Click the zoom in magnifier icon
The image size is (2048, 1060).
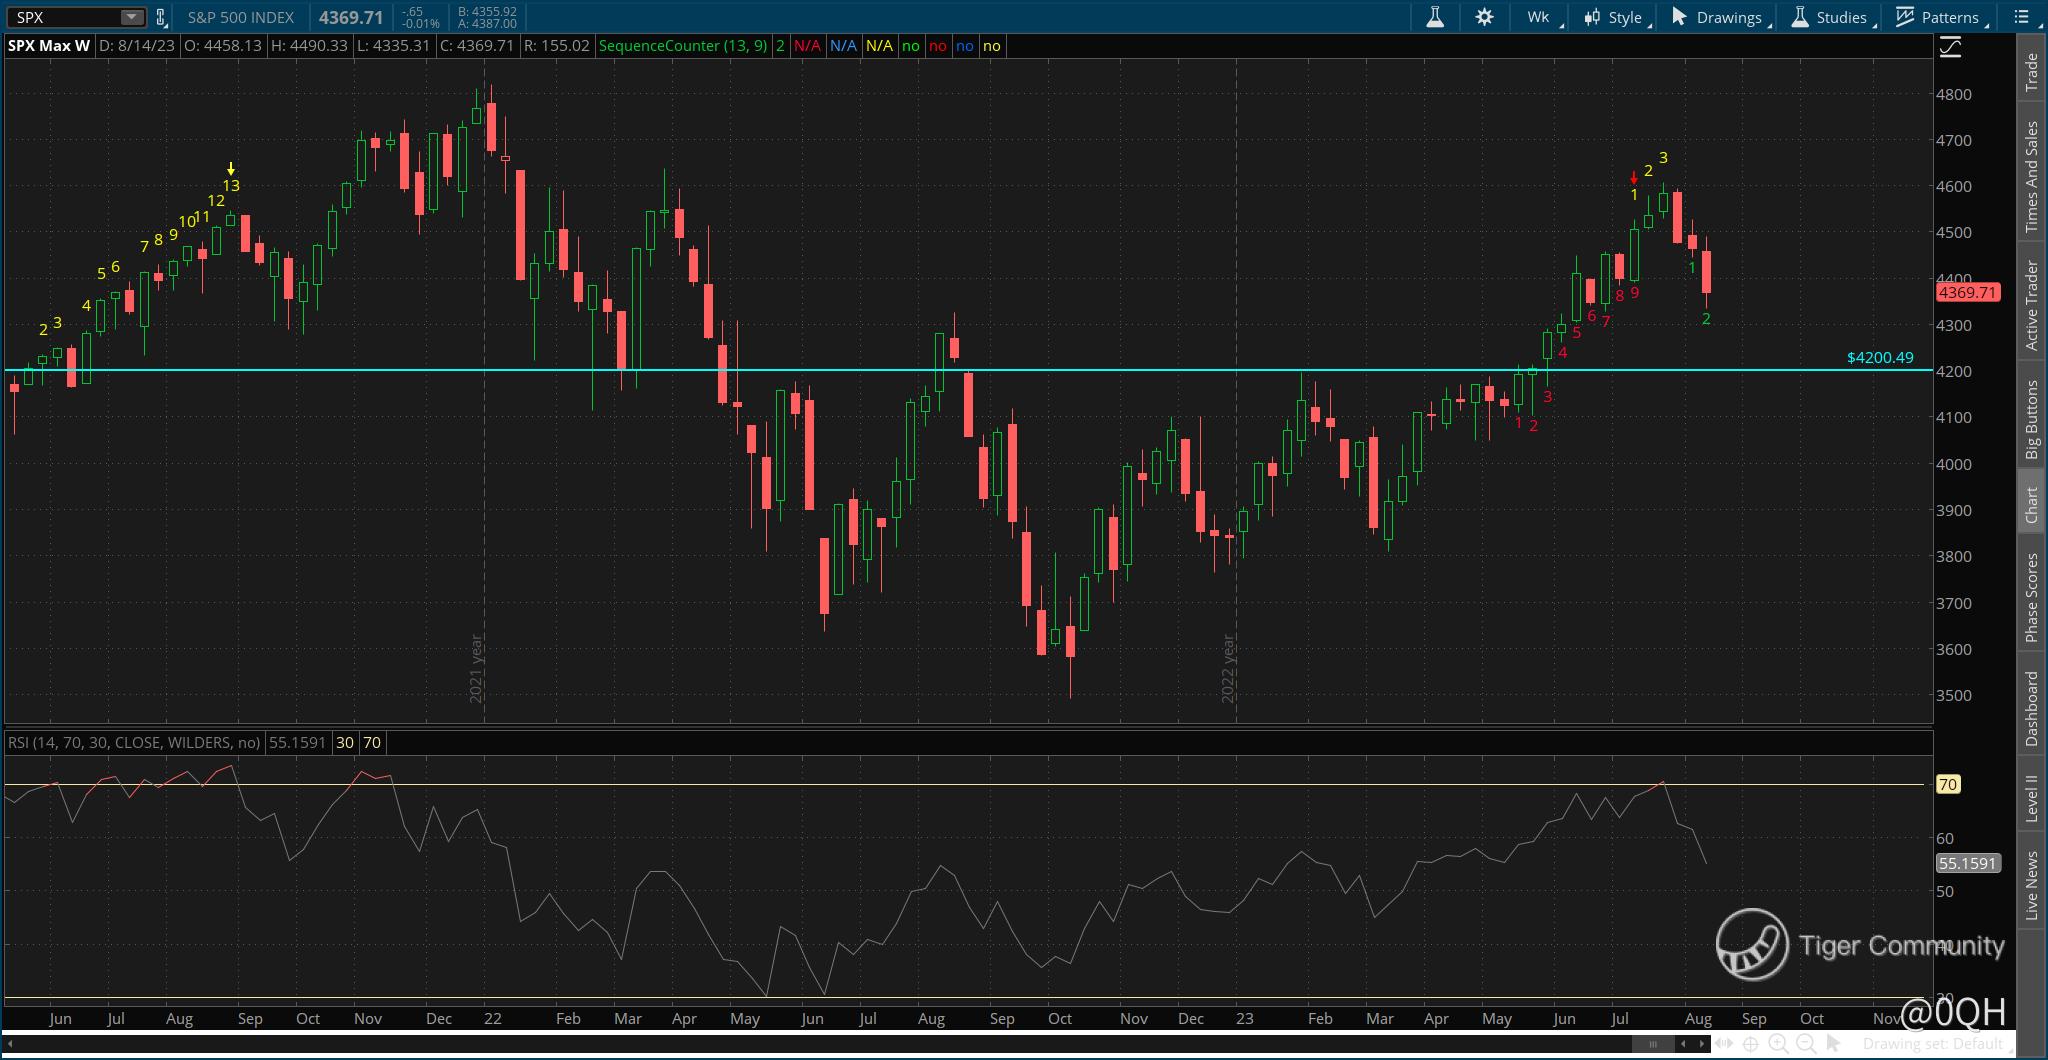[x=1778, y=1044]
